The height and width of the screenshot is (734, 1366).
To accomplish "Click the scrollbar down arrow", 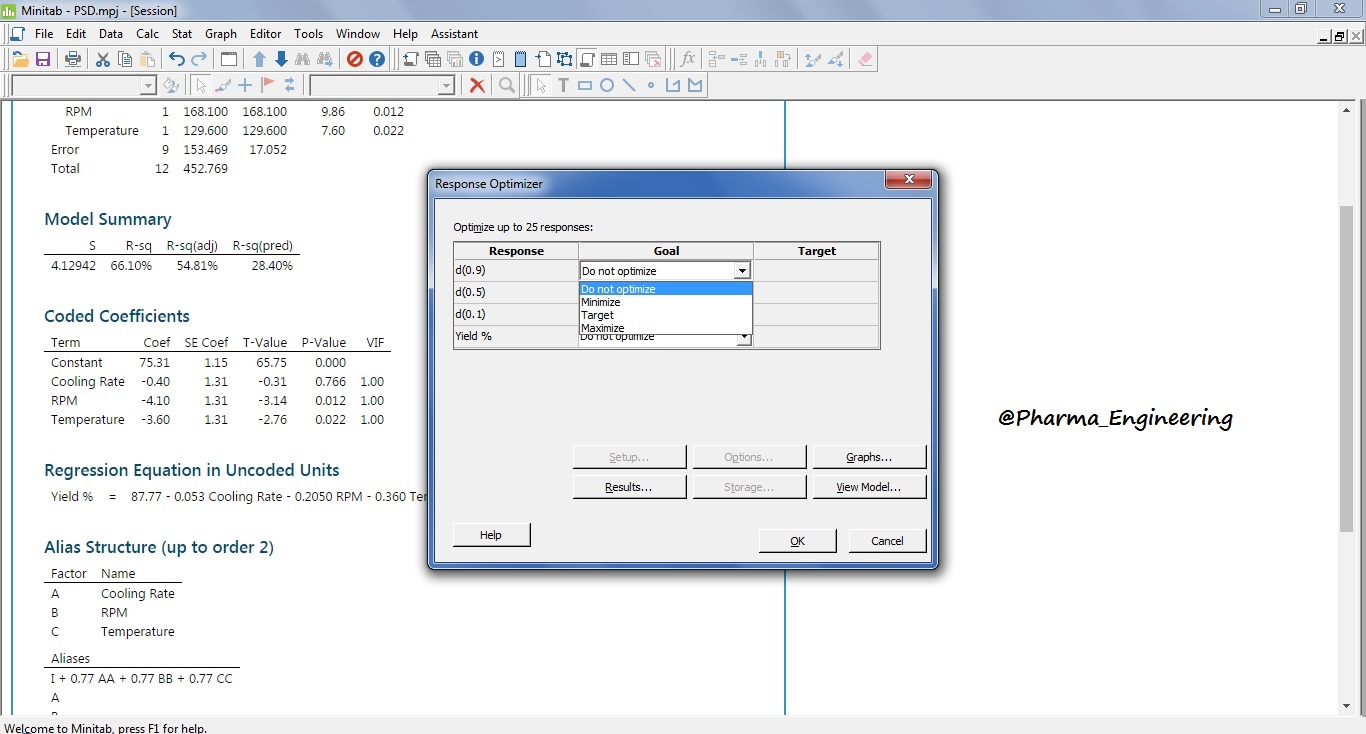I will pyautogui.click(x=1347, y=705).
